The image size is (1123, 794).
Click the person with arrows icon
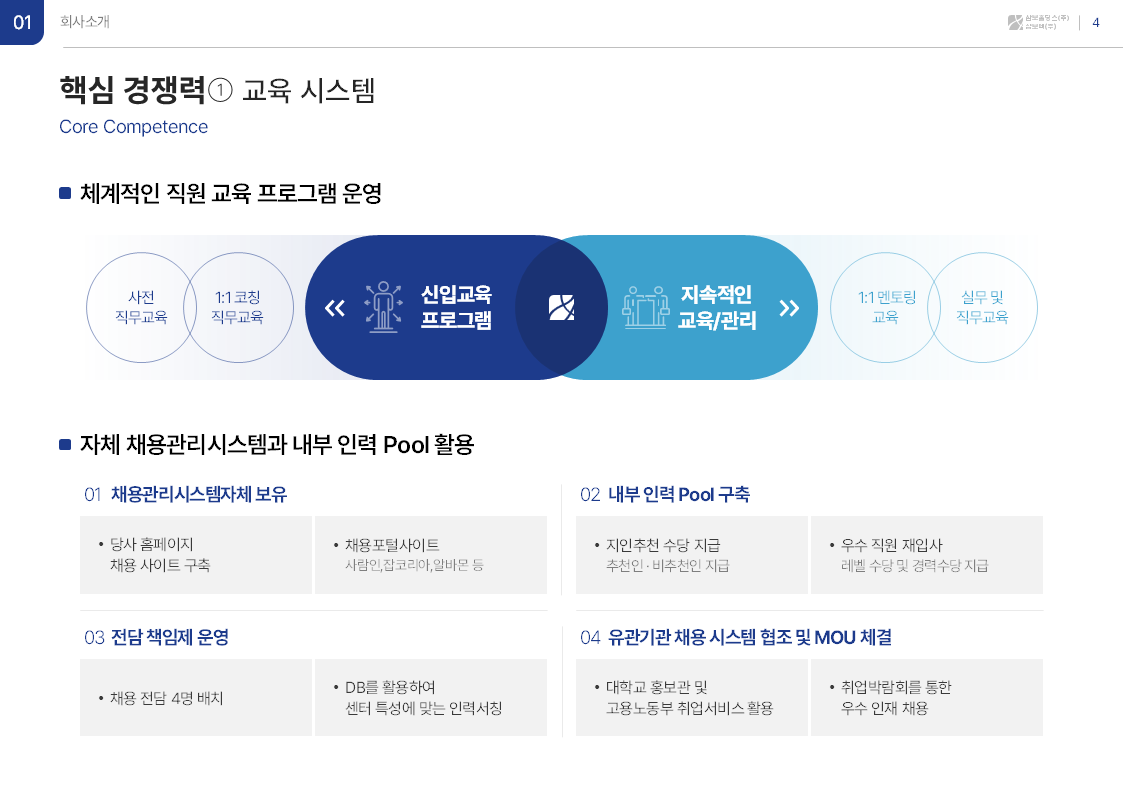(x=383, y=307)
